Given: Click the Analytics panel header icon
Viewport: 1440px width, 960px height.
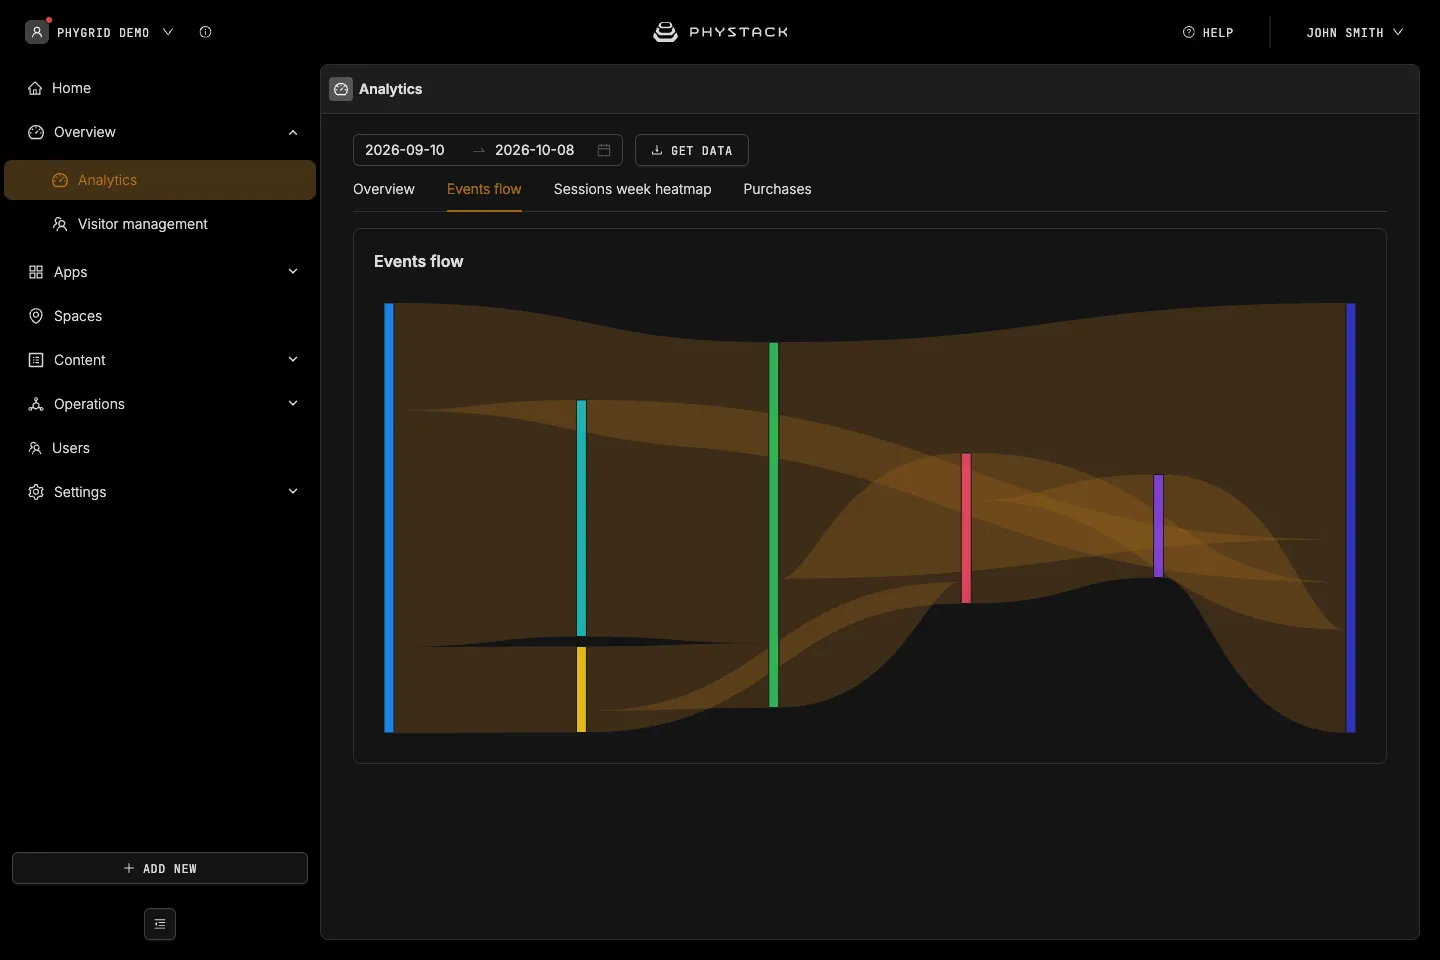Looking at the screenshot, I should click(341, 89).
